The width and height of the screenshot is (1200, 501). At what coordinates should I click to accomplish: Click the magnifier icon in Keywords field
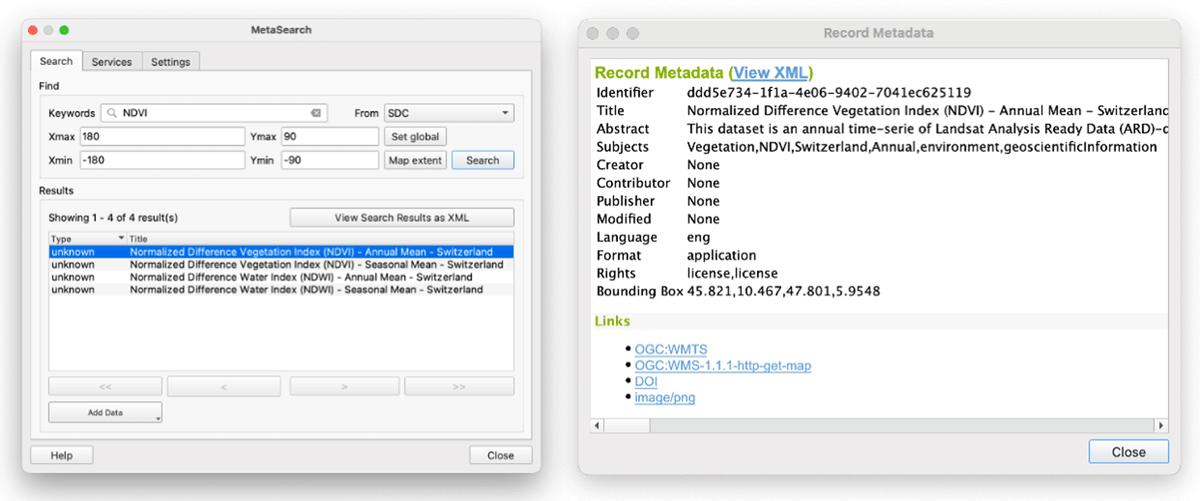pos(112,114)
